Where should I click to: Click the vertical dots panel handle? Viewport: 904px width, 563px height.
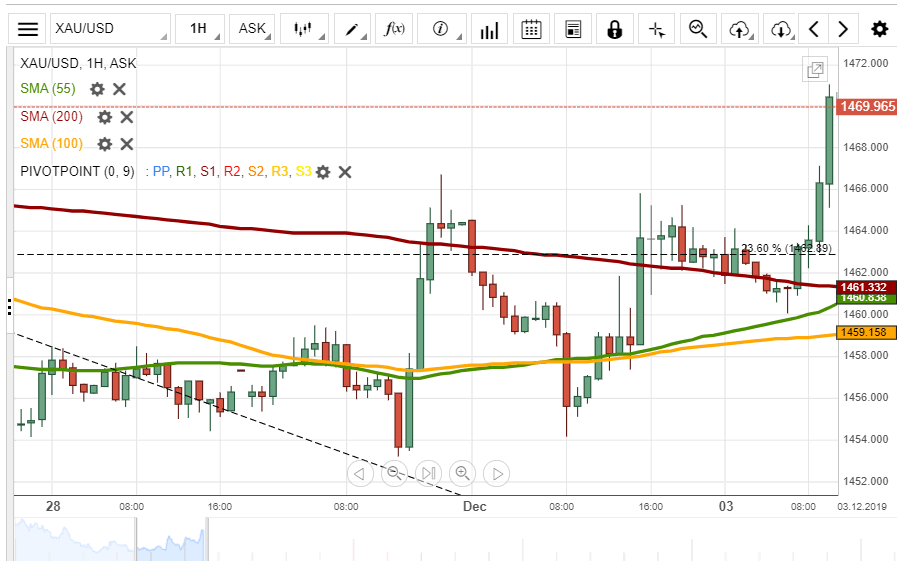(9, 307)
